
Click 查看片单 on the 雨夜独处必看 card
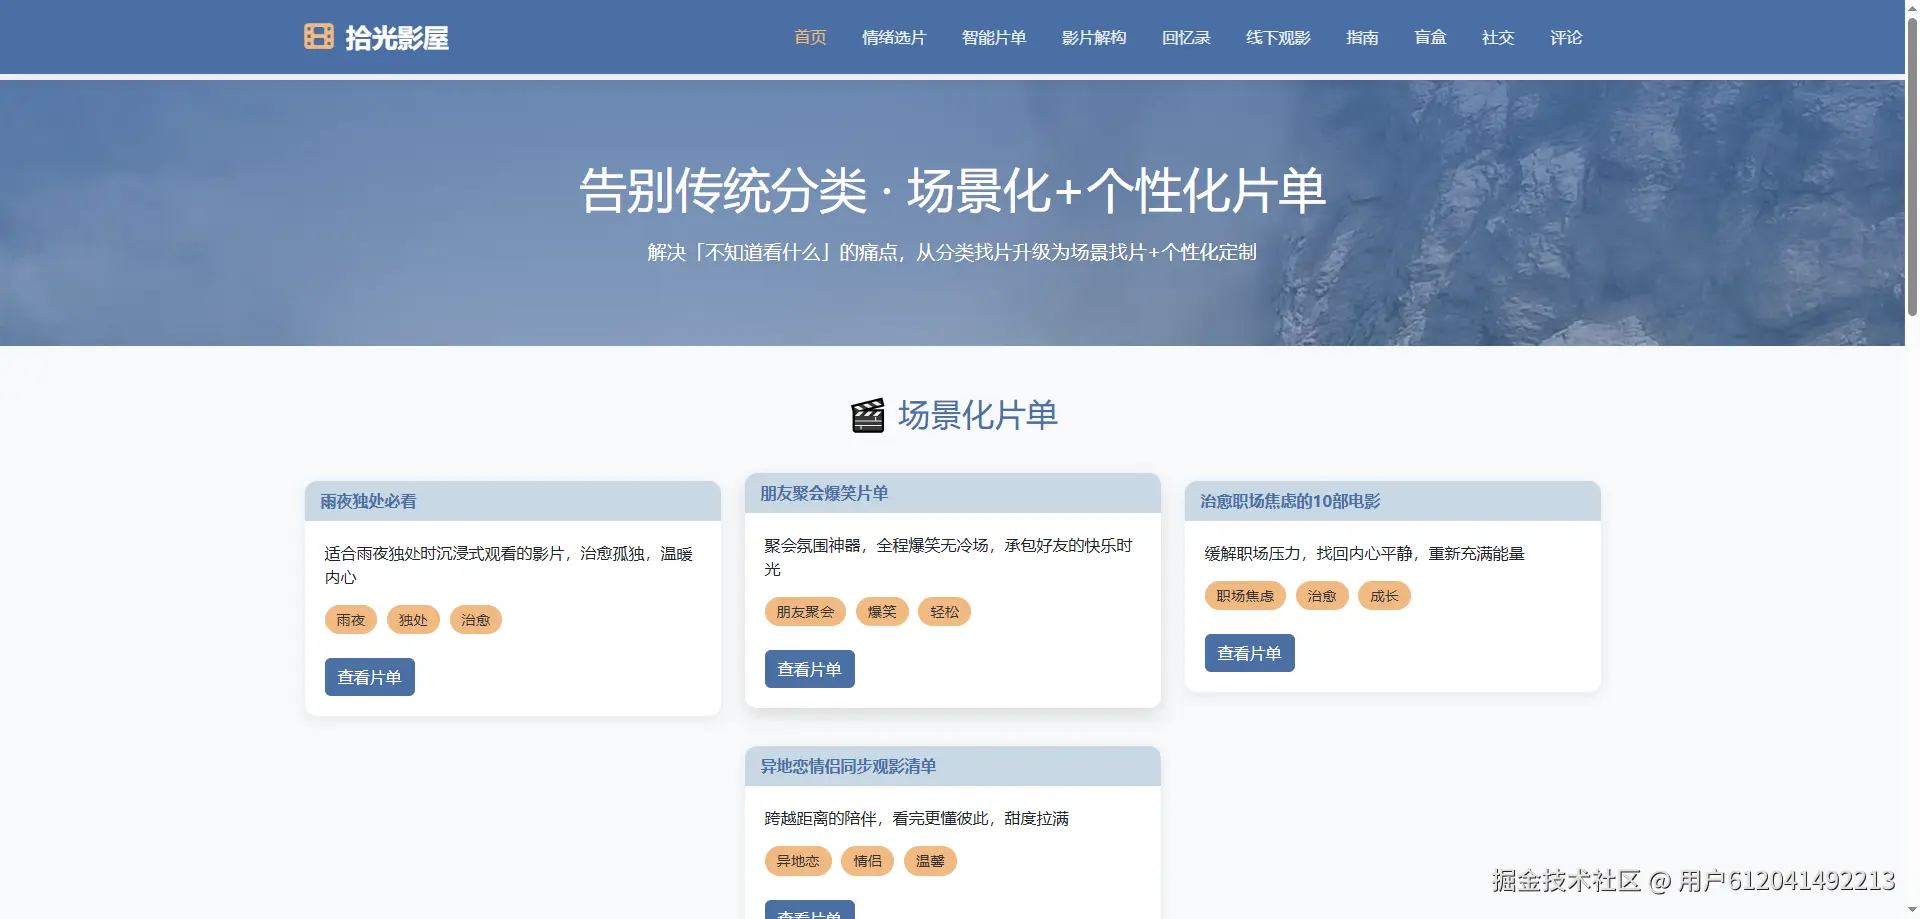[369, 677]
